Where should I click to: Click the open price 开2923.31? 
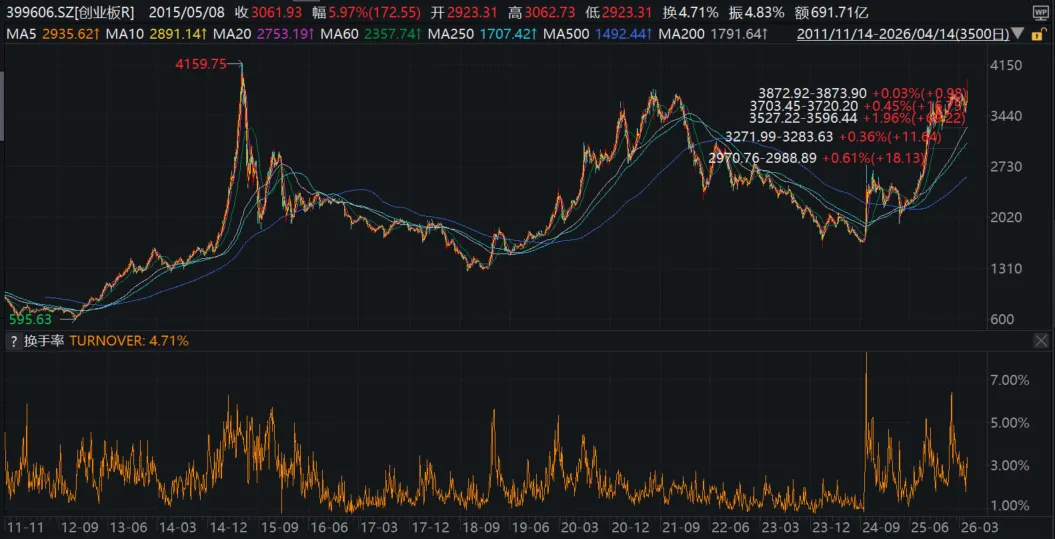464,12
